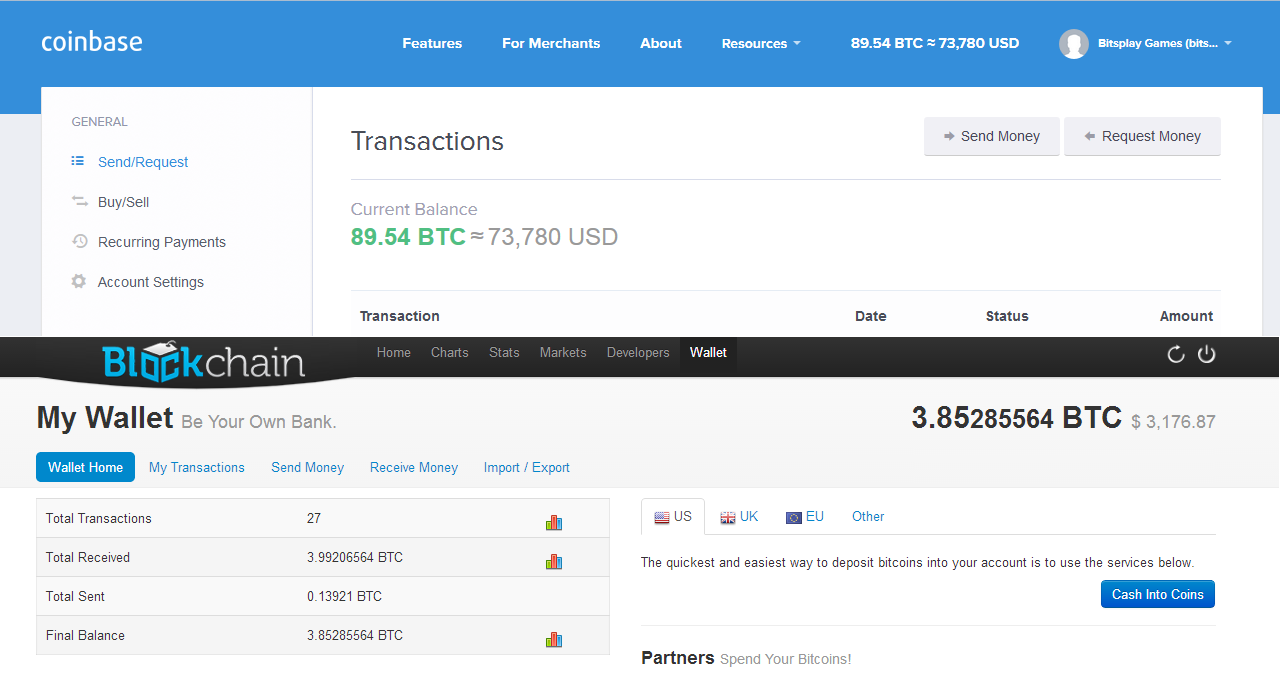Click the Blockchain logout power icon
This screenshot has height=674, width=1280.
coord(1207,354)
